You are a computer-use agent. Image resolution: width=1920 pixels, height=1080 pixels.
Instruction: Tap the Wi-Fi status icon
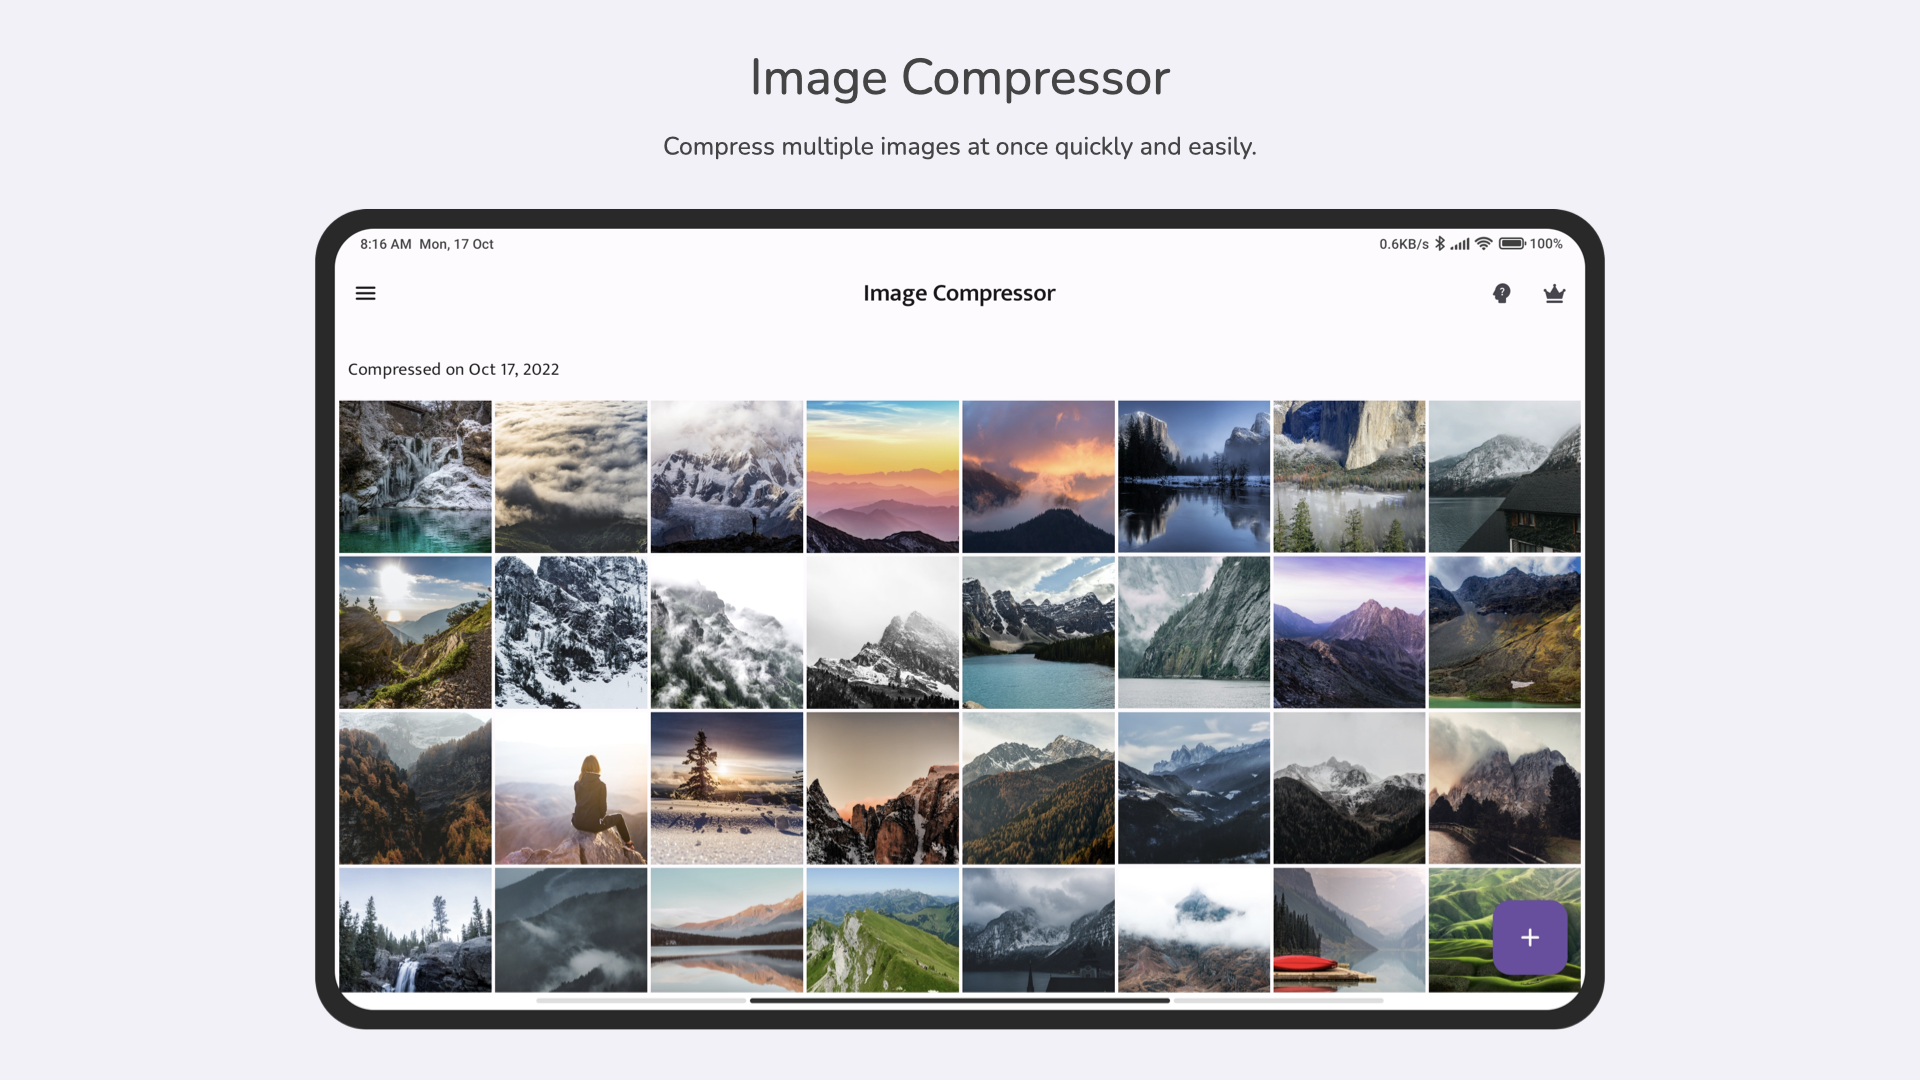[1484, 243]
